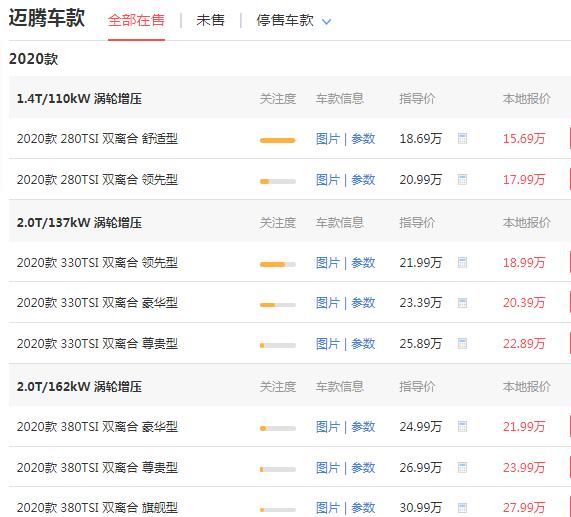Screen dimensions: 571x517
Task: Open 参数 link for 330TSI 尊贵型
Action: tap(363, 343)
